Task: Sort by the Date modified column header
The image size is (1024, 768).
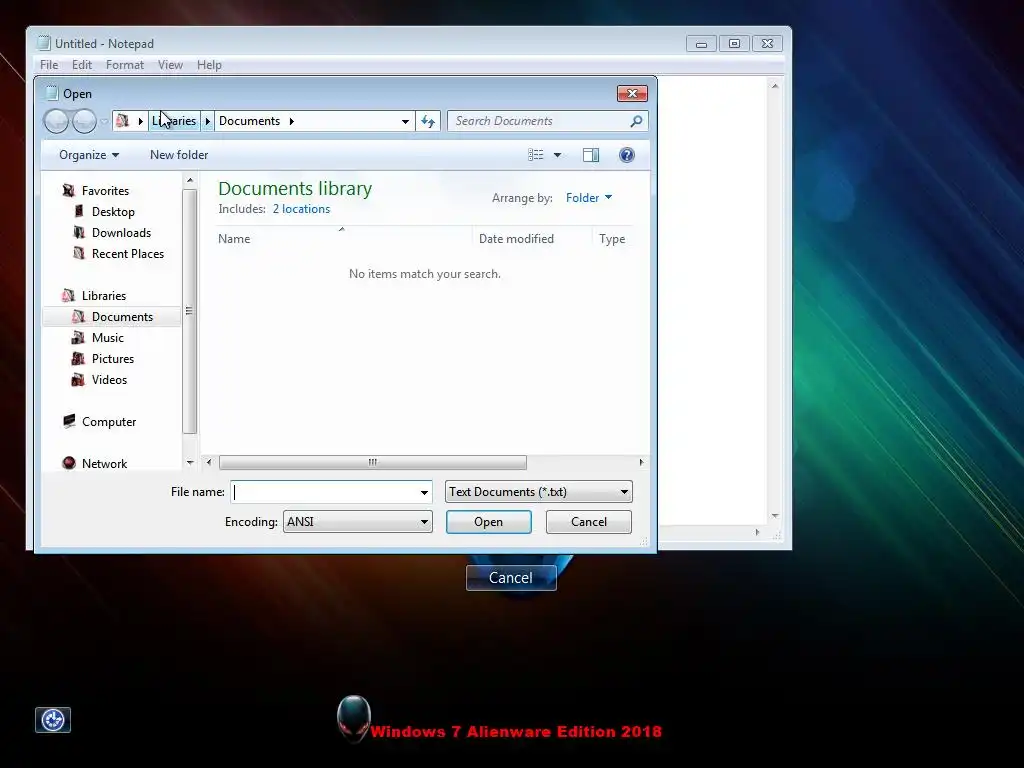Action: [516, 239]
